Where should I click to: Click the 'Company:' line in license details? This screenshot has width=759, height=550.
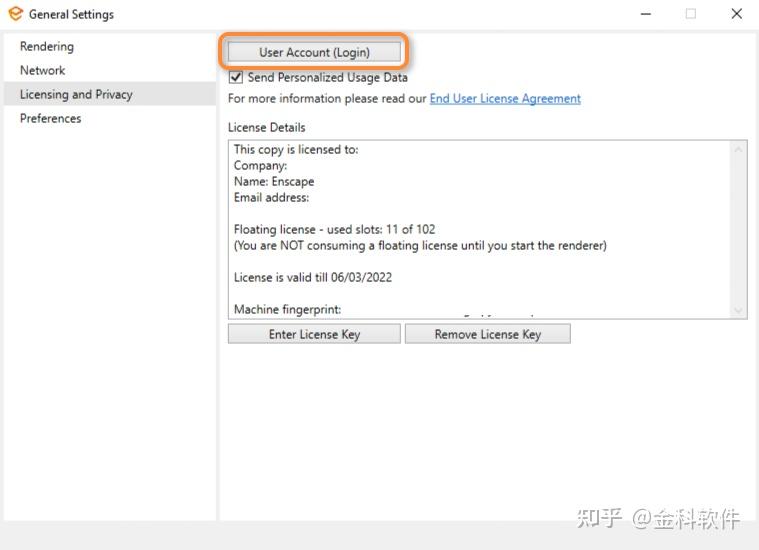click(x=260, y=166)
